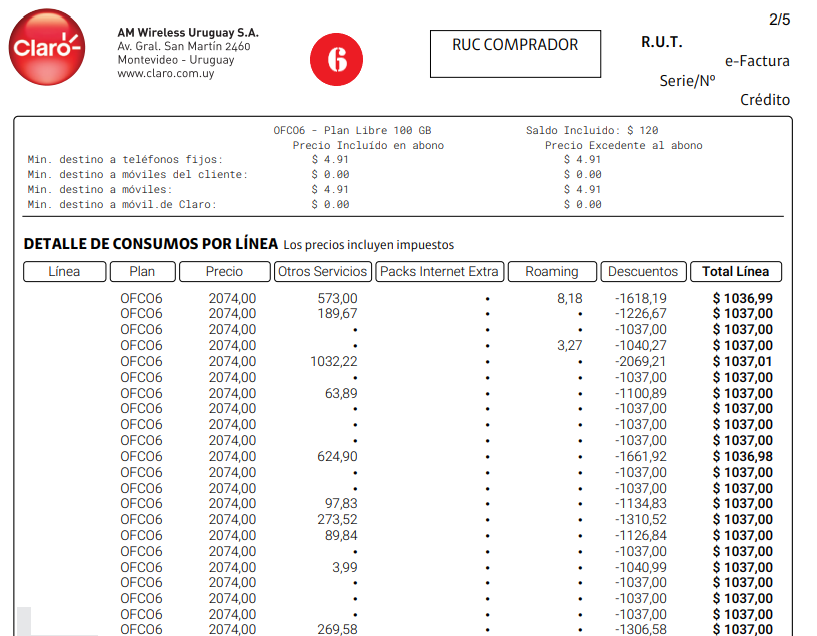Click total $ 1037,01
817x636 pixels.
(742, 361)
